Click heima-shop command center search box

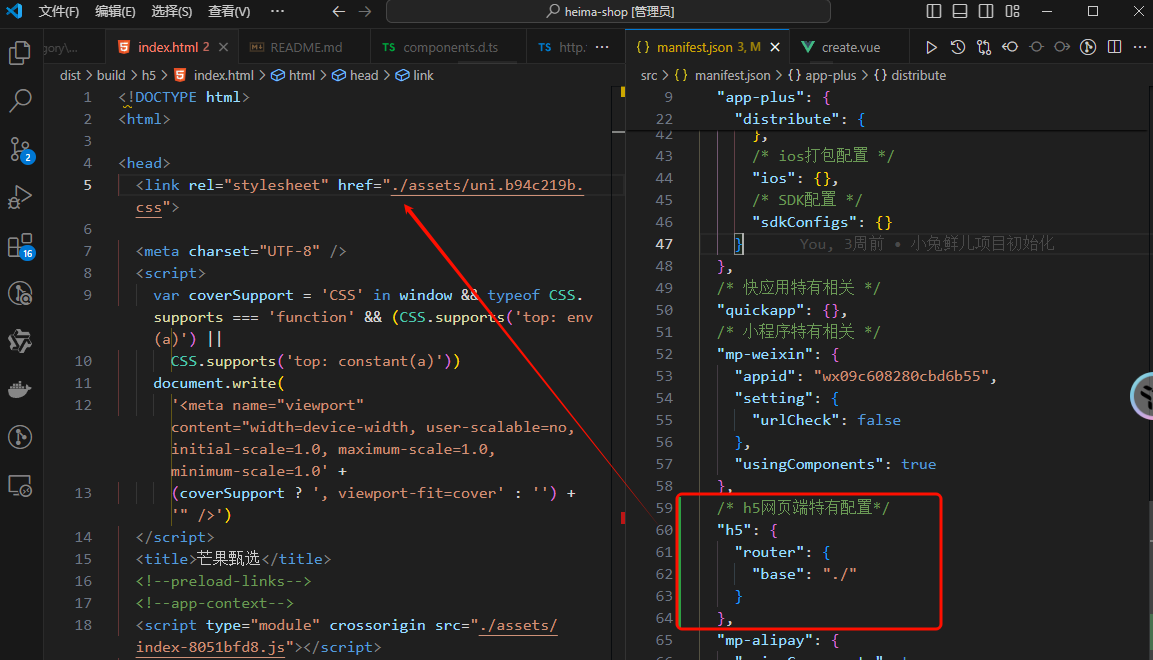608,11
